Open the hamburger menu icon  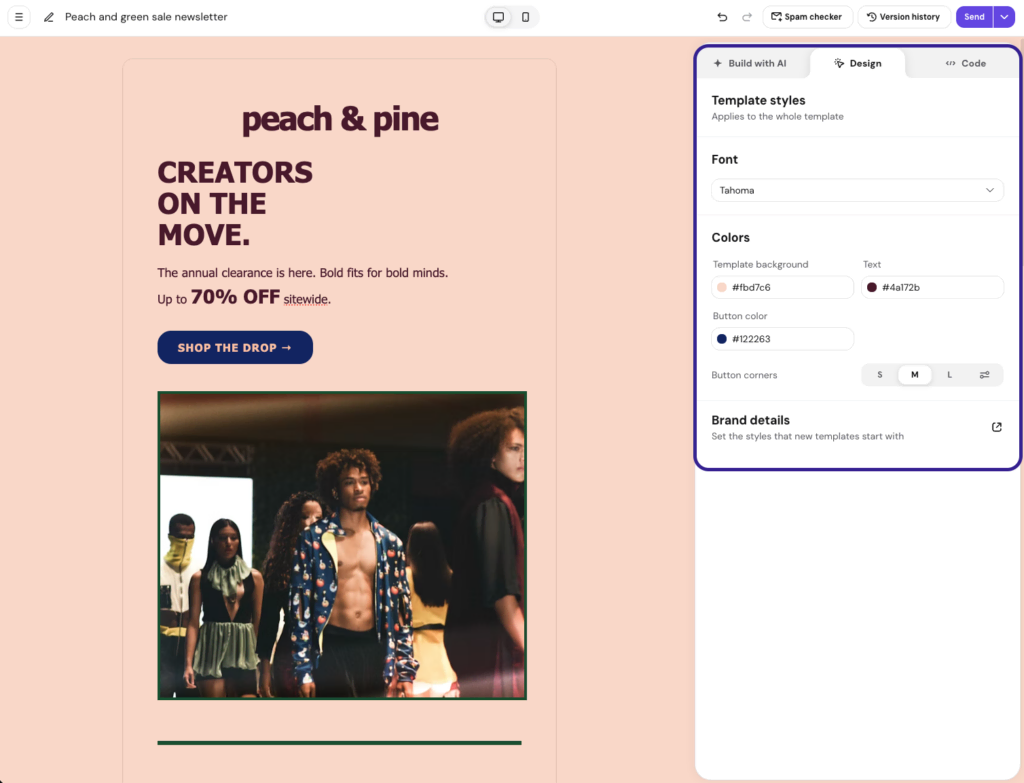[19, 17]
